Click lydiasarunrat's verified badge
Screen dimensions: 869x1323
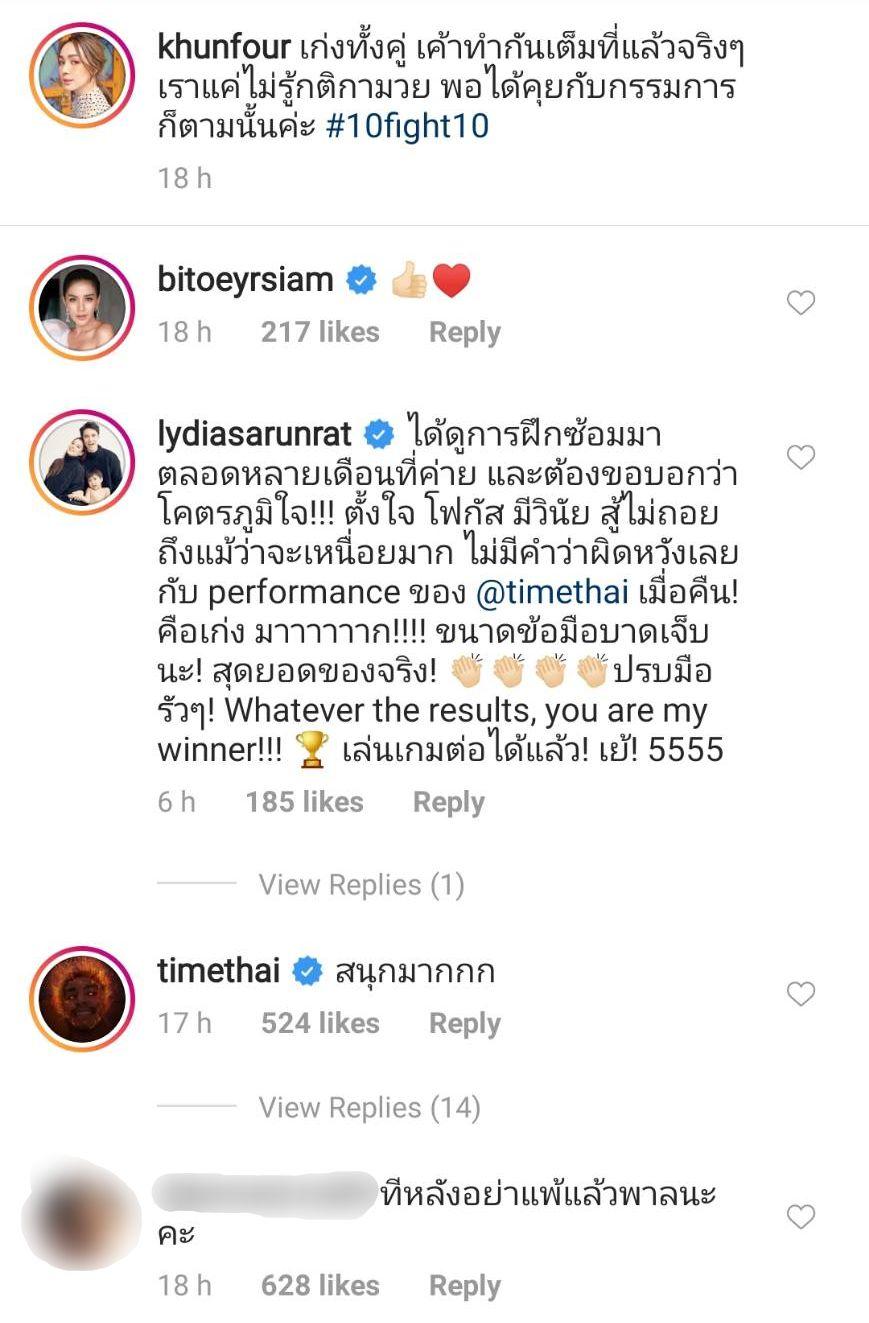click(378, 435)
